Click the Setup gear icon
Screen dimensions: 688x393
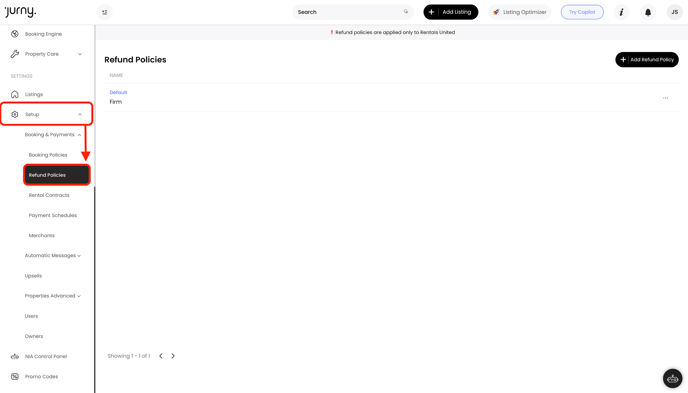[14, 114]
